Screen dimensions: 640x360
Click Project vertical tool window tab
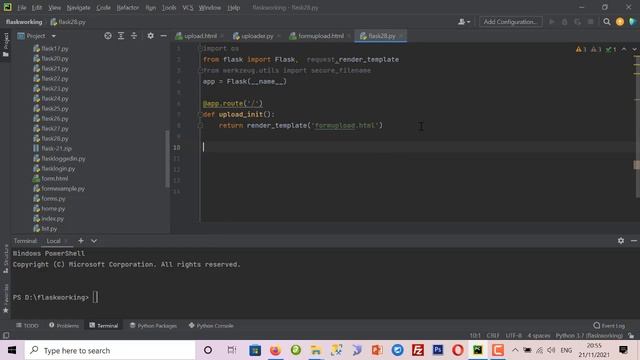point(5,45)
